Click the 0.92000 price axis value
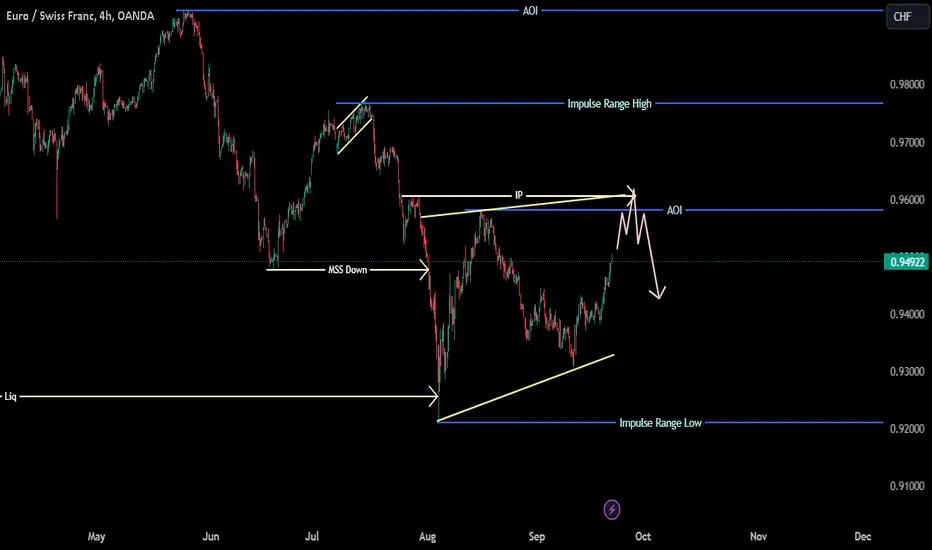The image size is (932, 550). click(x=907, y=428)
